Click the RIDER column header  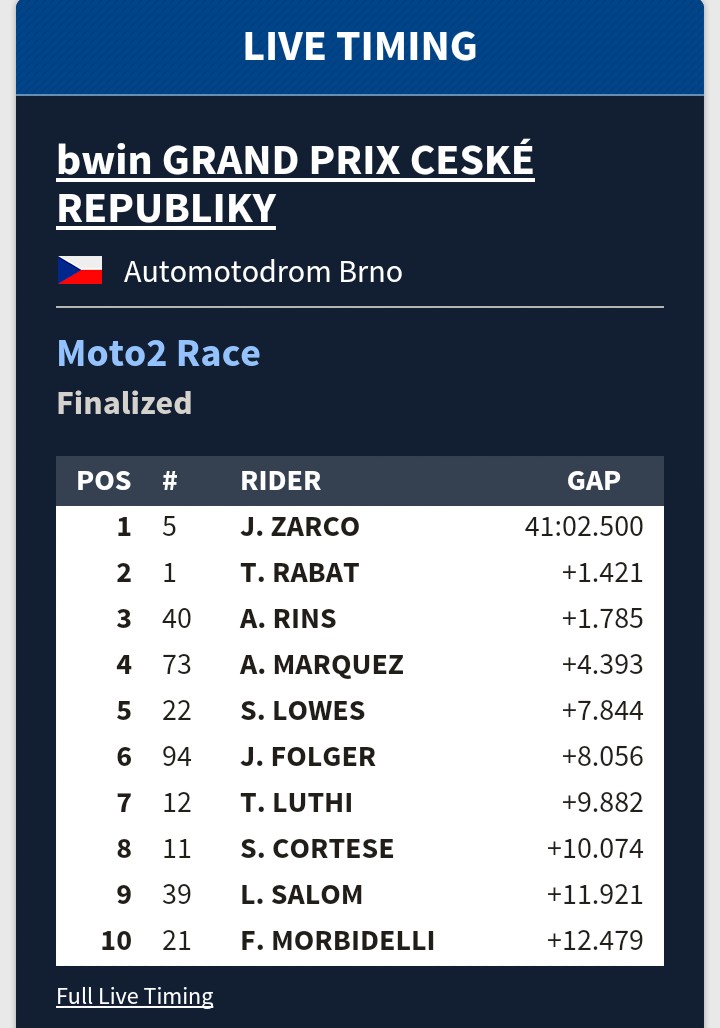pos(281,480)
